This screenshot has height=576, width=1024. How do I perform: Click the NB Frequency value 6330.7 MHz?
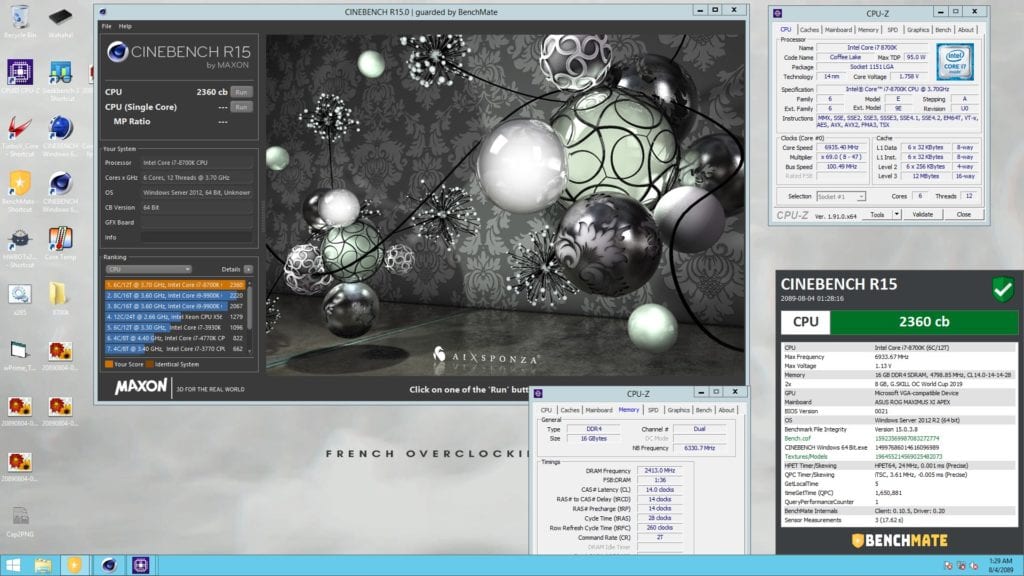click(x=699, y=449)
